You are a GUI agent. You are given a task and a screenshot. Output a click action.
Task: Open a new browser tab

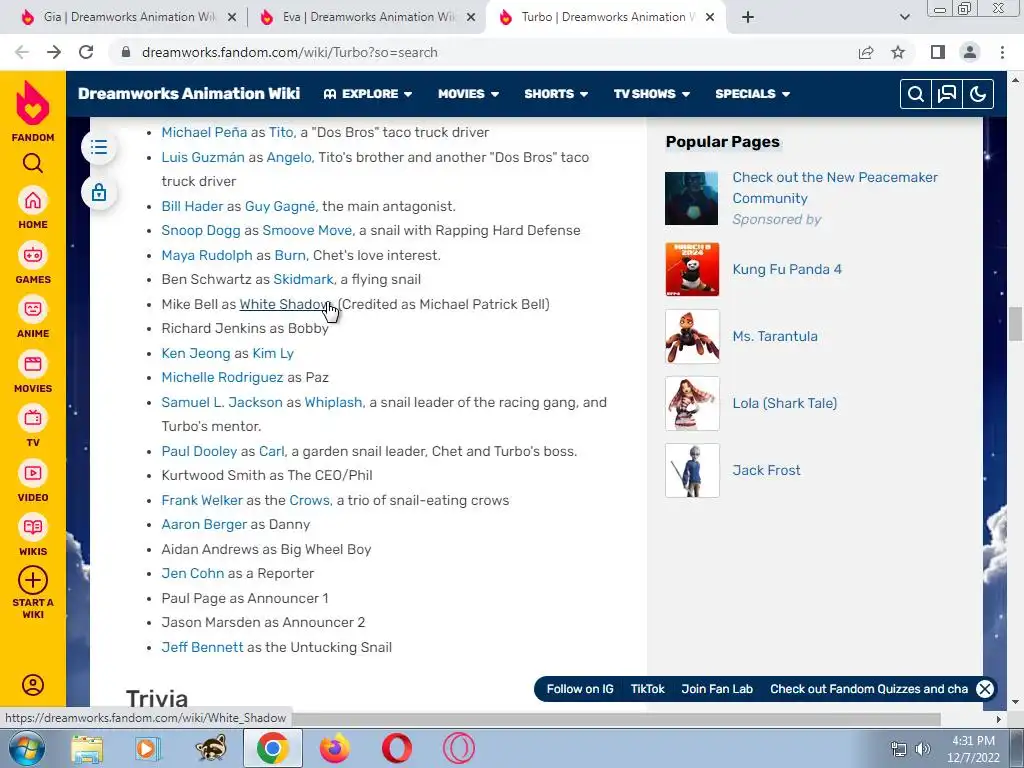pyautogui.click(x=748, y=17)
